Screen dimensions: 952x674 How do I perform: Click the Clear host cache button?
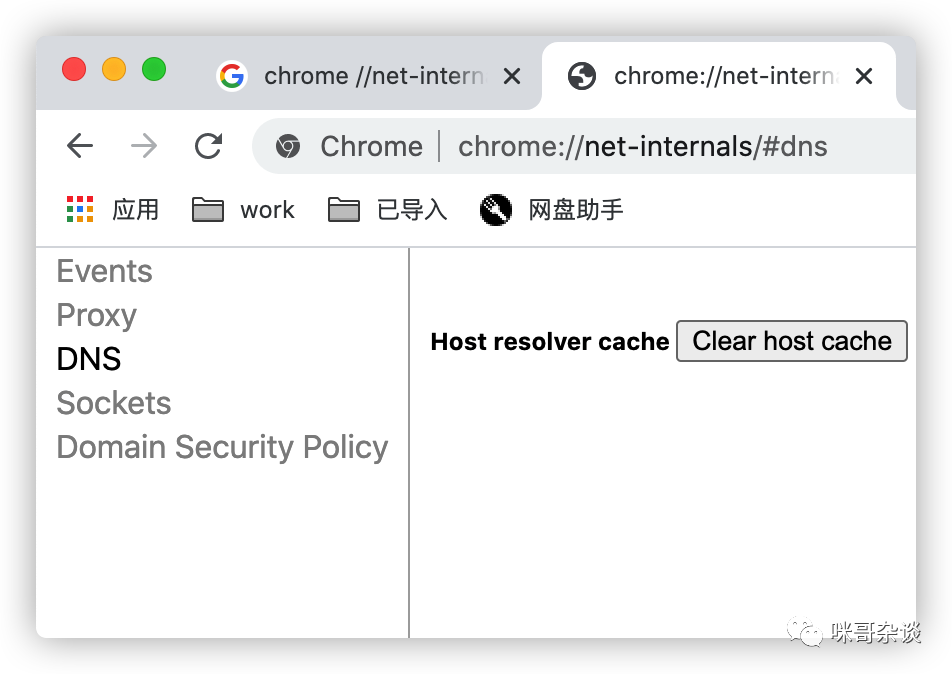pos(792,341)
